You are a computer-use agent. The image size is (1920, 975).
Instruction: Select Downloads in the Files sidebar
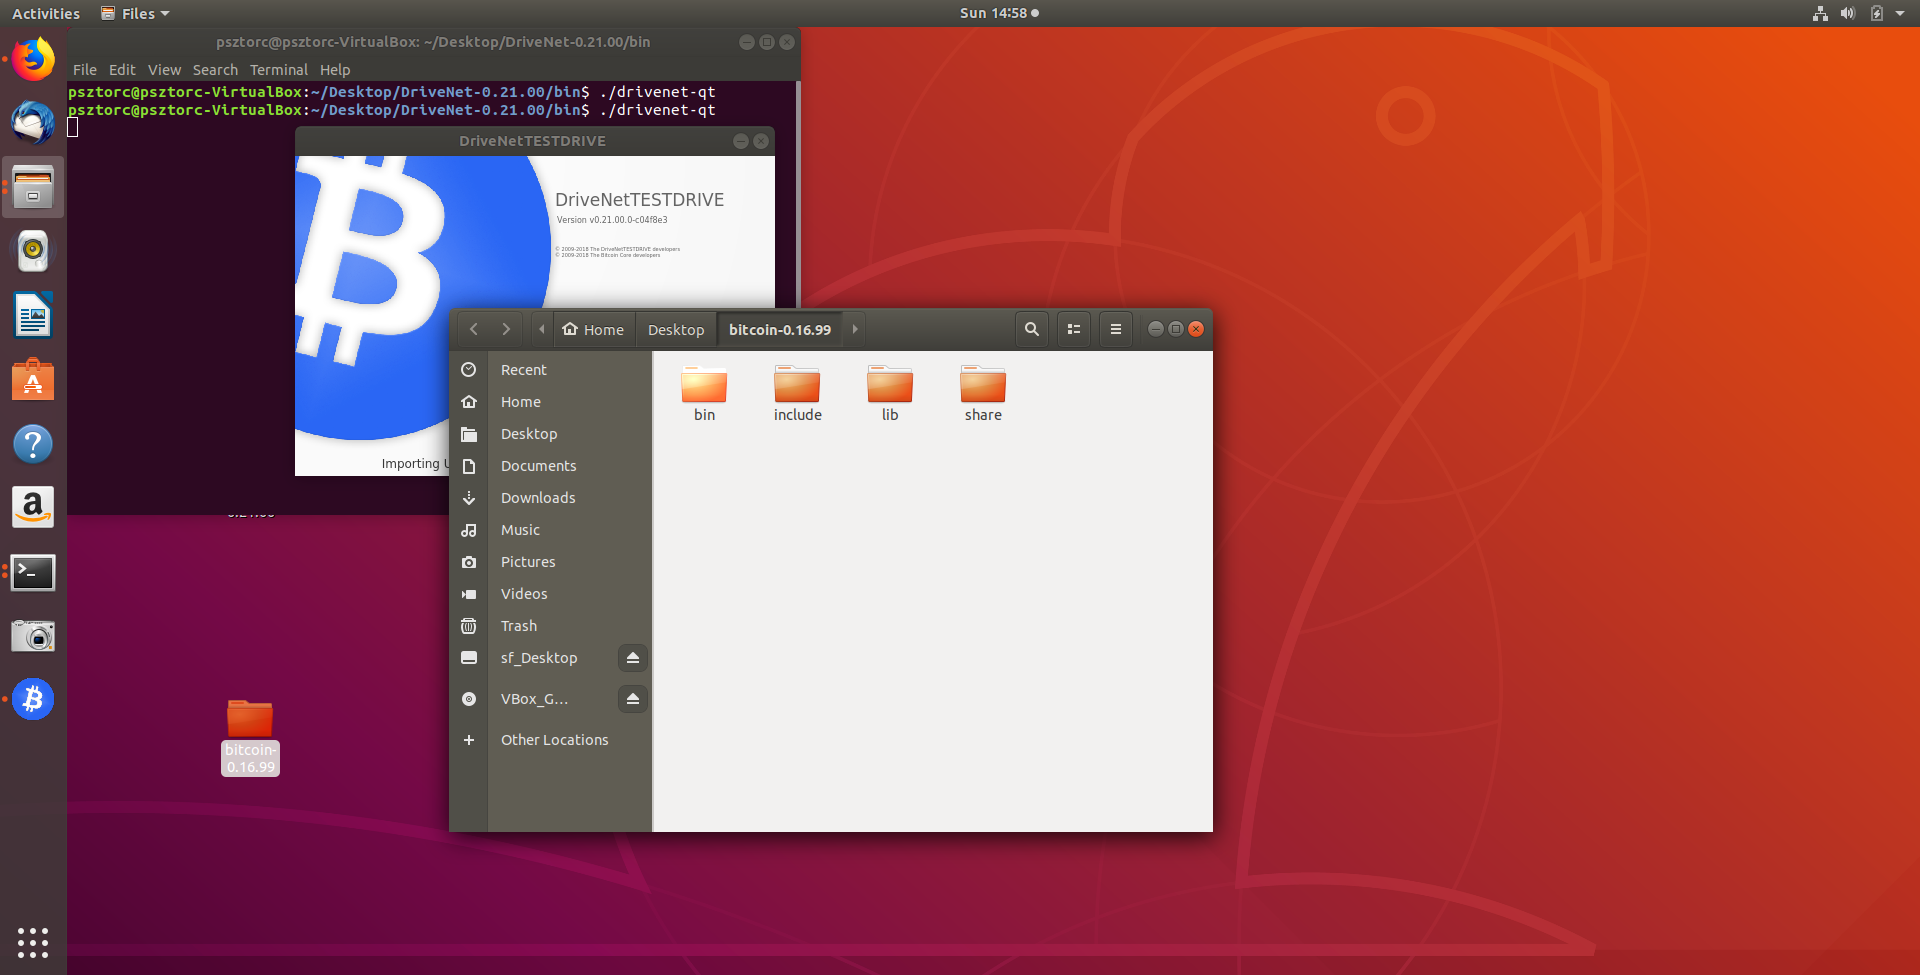point(550,498)
